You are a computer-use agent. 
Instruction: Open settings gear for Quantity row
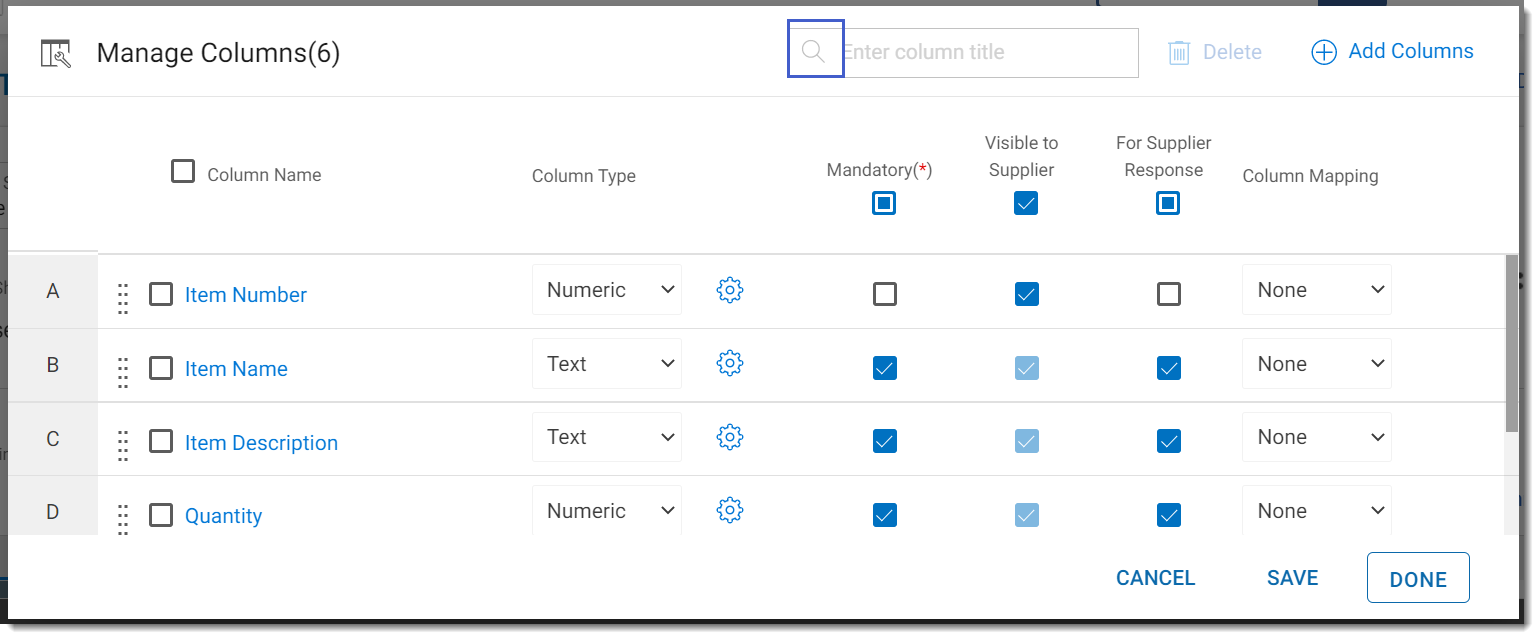click(x=730, y=510)
